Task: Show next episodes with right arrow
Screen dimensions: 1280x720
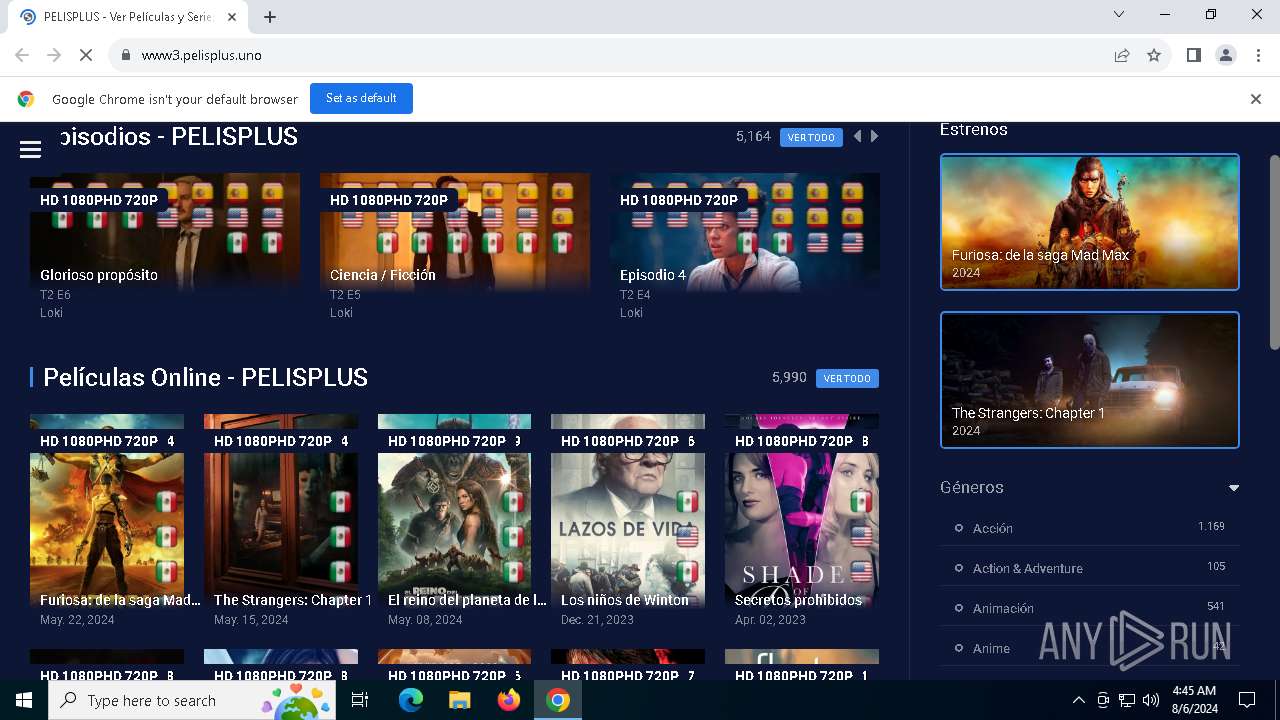Action: pyautogui.click(x=875, y=136)
